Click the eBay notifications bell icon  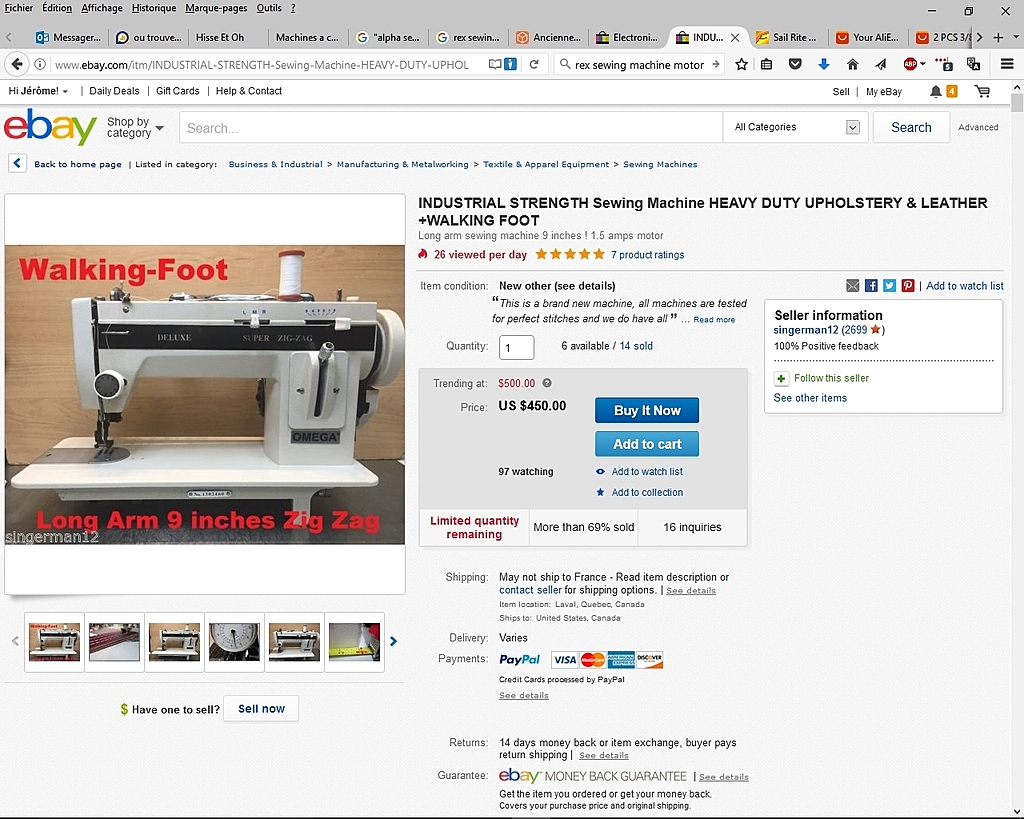(x=935, y=91)
